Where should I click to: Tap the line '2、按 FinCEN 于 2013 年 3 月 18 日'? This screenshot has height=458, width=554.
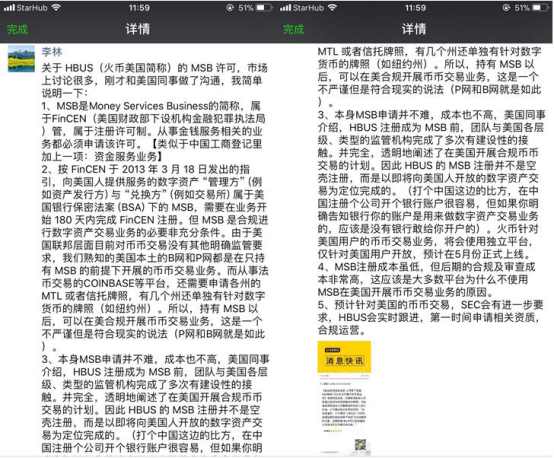[x=146, y=169]
